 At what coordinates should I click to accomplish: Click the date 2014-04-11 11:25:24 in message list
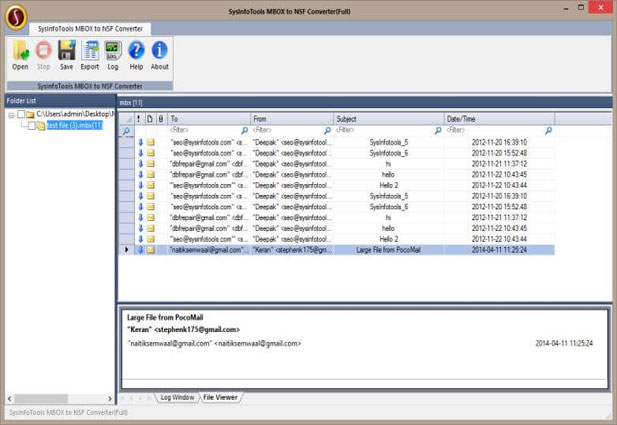tap(499, 249)
